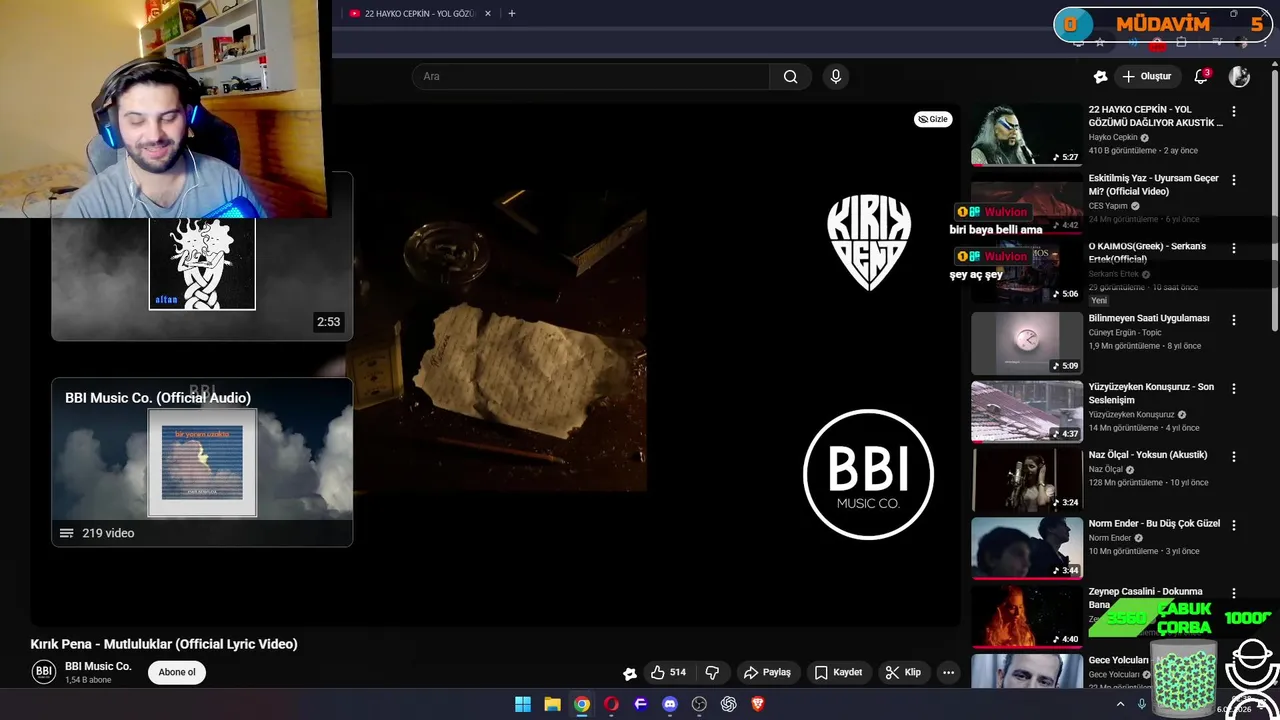The height and width of the screenshot is (720, 1280).
Task: Launch Brave browser from the taskbar
Action: coord(758,704)
